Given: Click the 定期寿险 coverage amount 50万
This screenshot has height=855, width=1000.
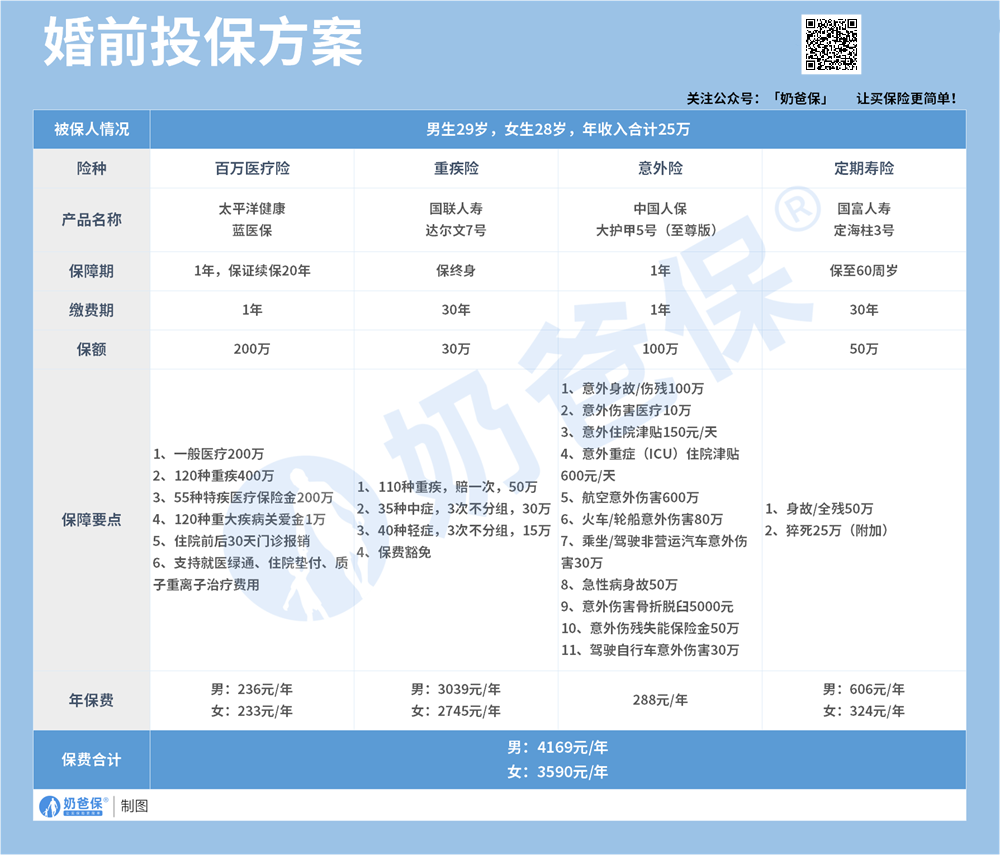Looking at the screenshot, I should pyautogui.click(x=864, y=349).
